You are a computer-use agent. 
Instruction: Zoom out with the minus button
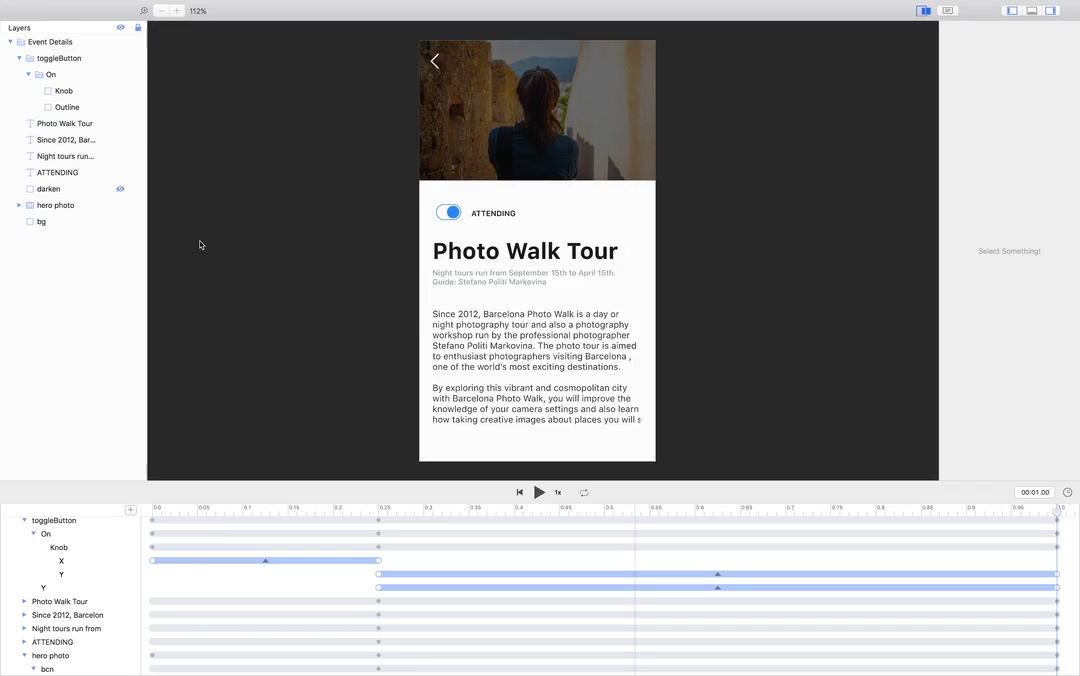(x=161, y=11)
